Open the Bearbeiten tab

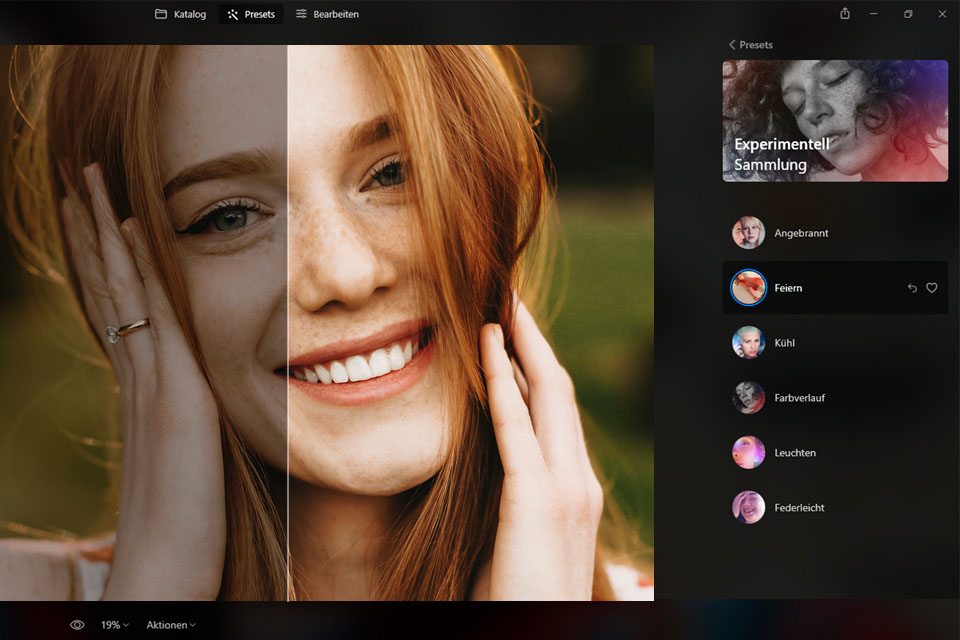point(327,15)
